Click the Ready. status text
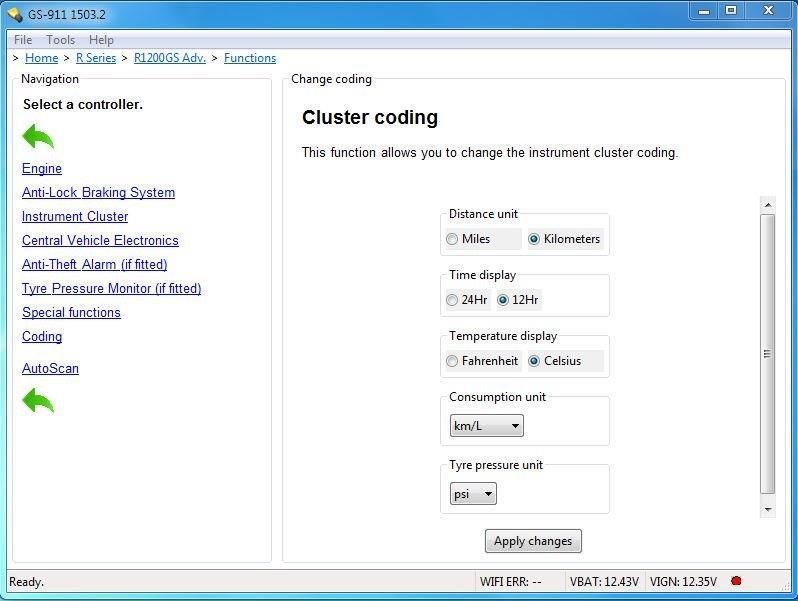 pos(26,582)
